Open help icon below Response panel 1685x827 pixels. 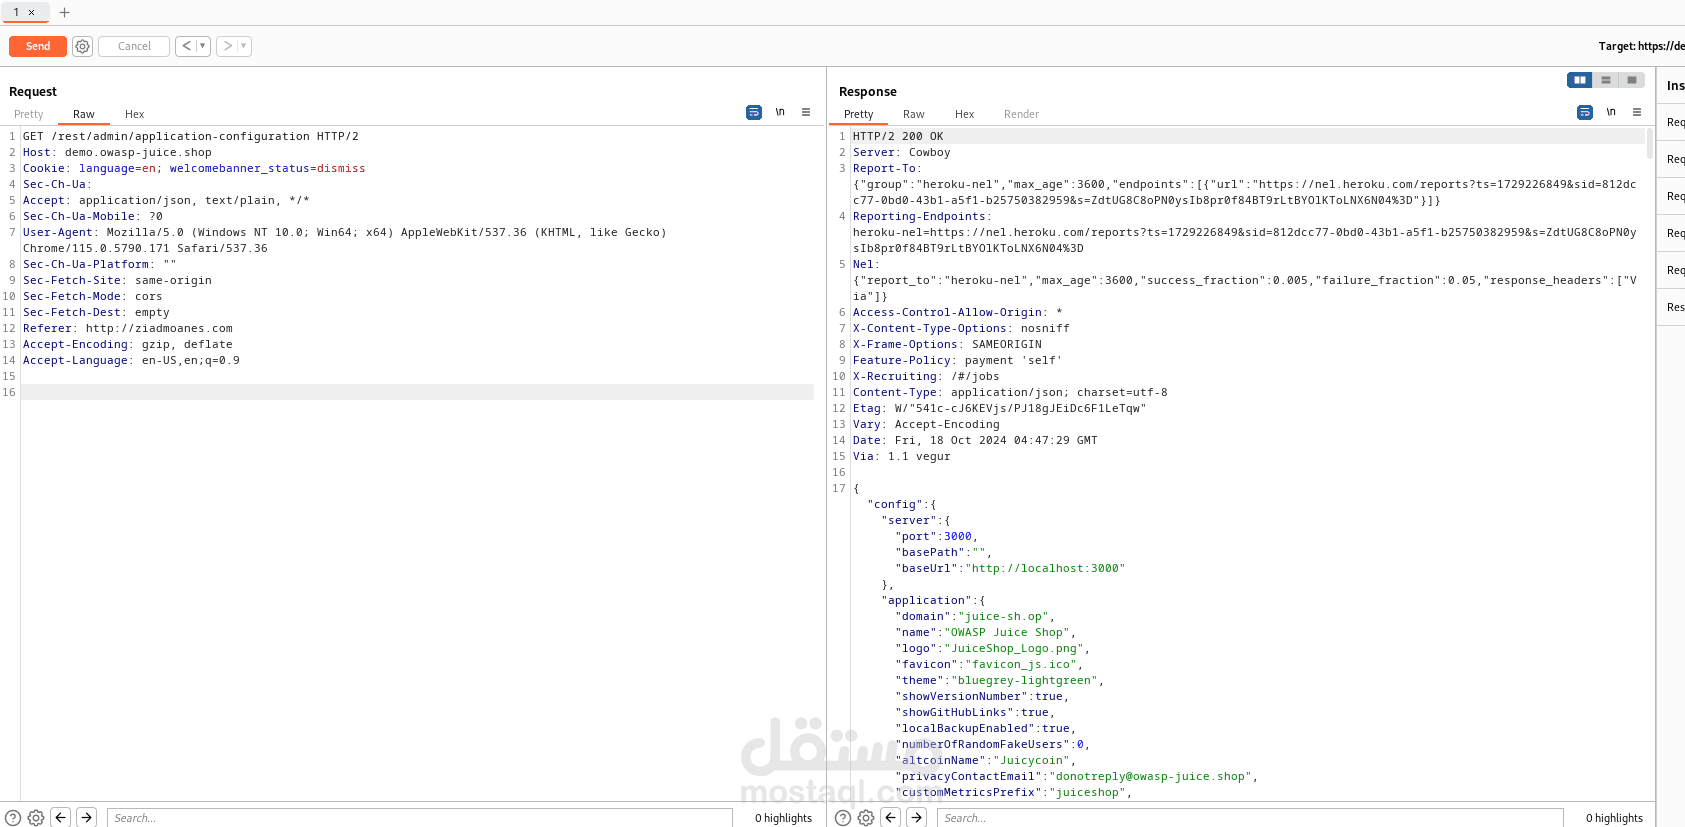coord(843,818)
